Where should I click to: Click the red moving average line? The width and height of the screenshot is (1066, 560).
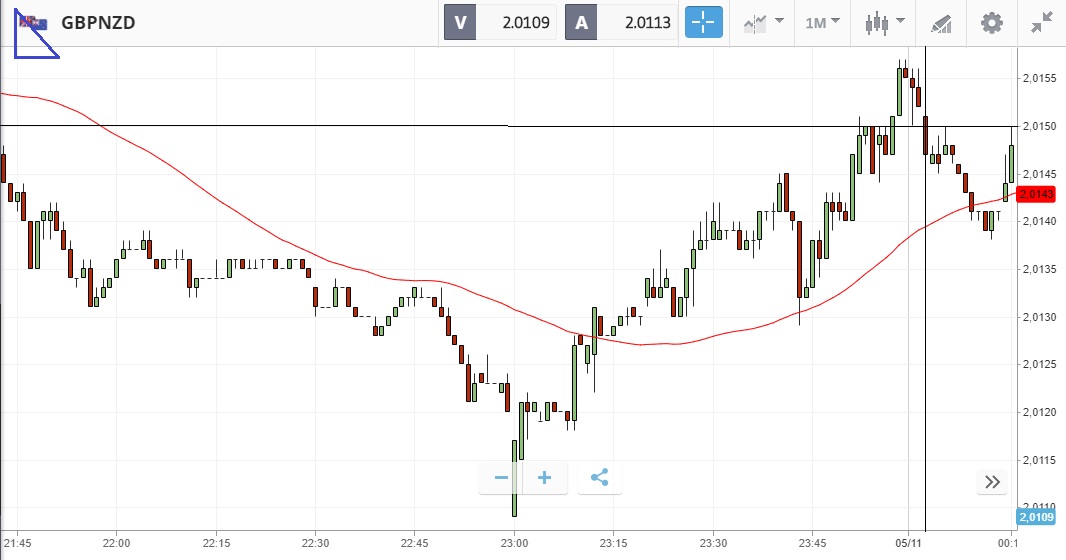(x=300, y=252)
